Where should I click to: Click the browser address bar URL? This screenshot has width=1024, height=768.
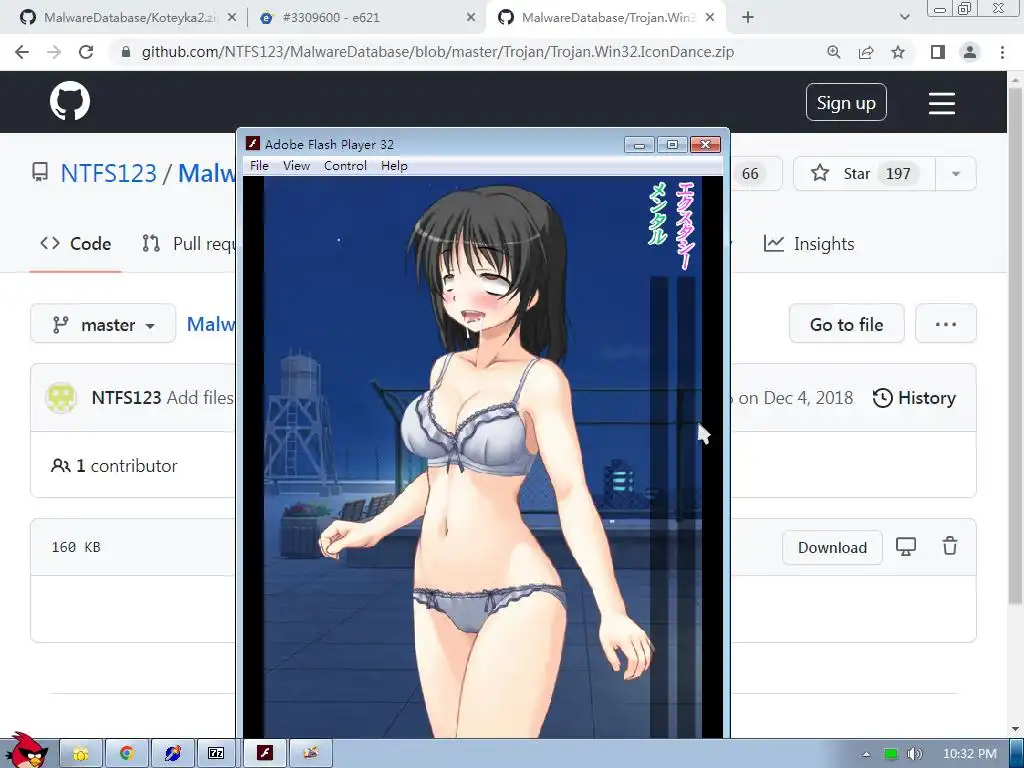click(438, 52)
